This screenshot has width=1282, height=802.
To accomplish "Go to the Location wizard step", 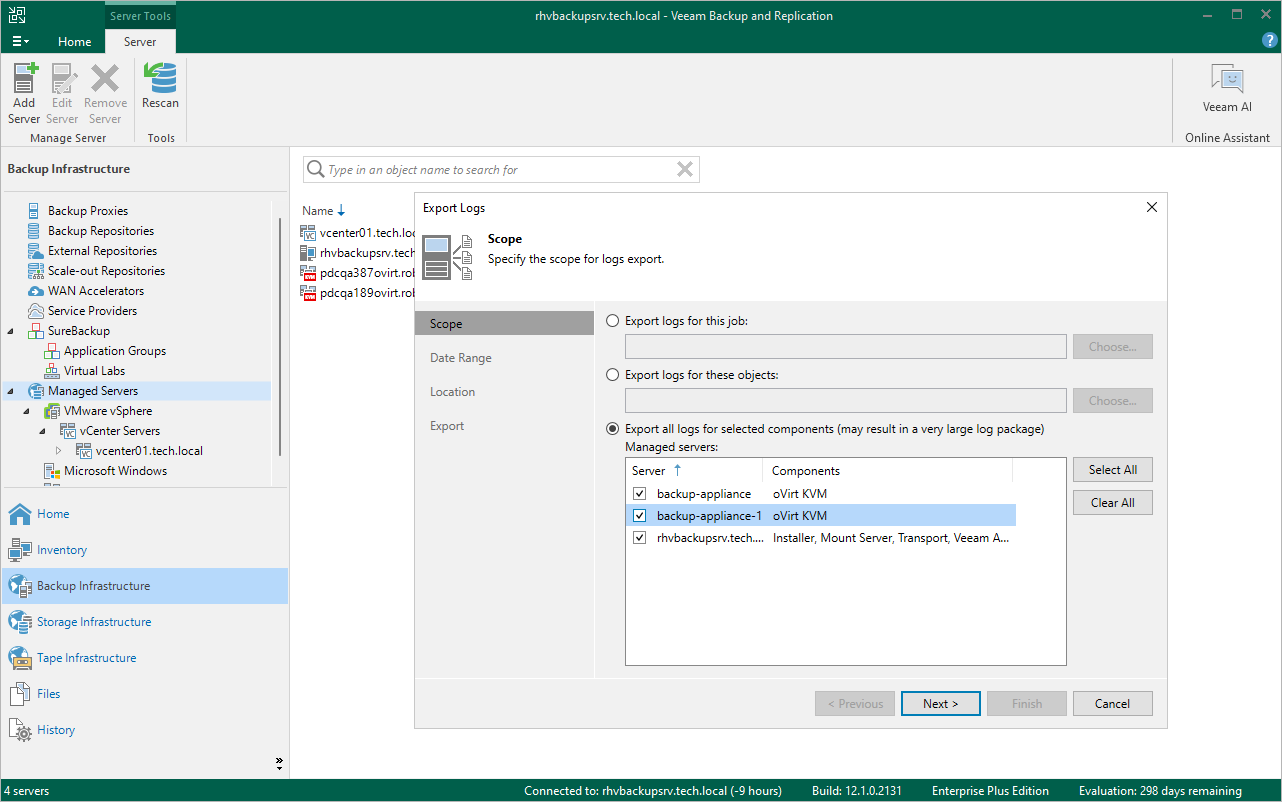I will pos(453,392).
